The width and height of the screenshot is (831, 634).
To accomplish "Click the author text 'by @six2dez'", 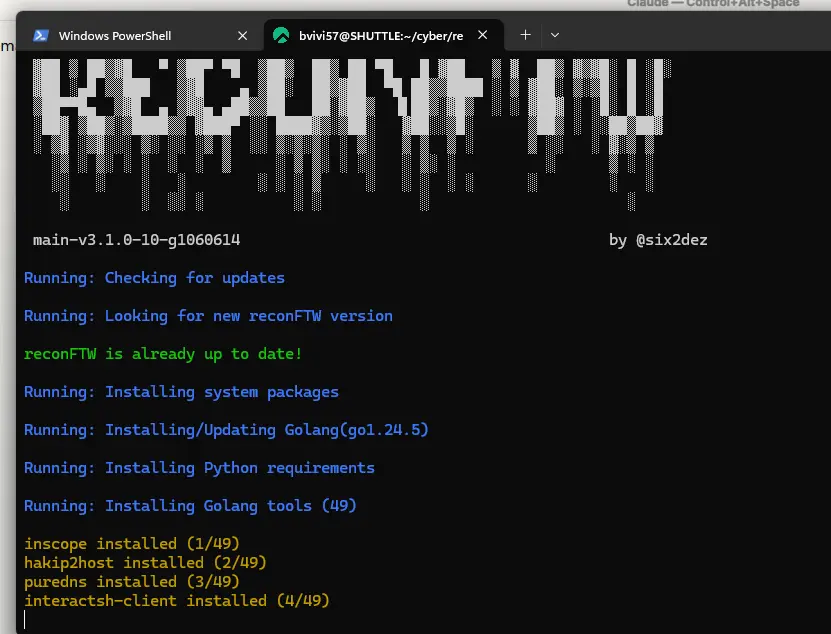I will click(x=658, y=240).
